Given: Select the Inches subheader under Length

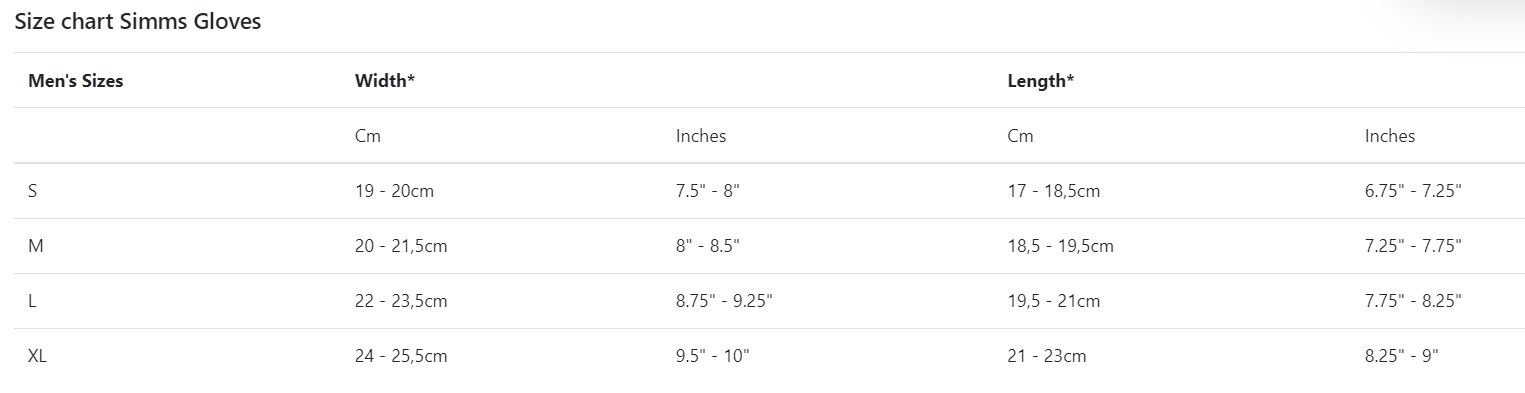Looking at the screenshot, I should (1390, 136).
